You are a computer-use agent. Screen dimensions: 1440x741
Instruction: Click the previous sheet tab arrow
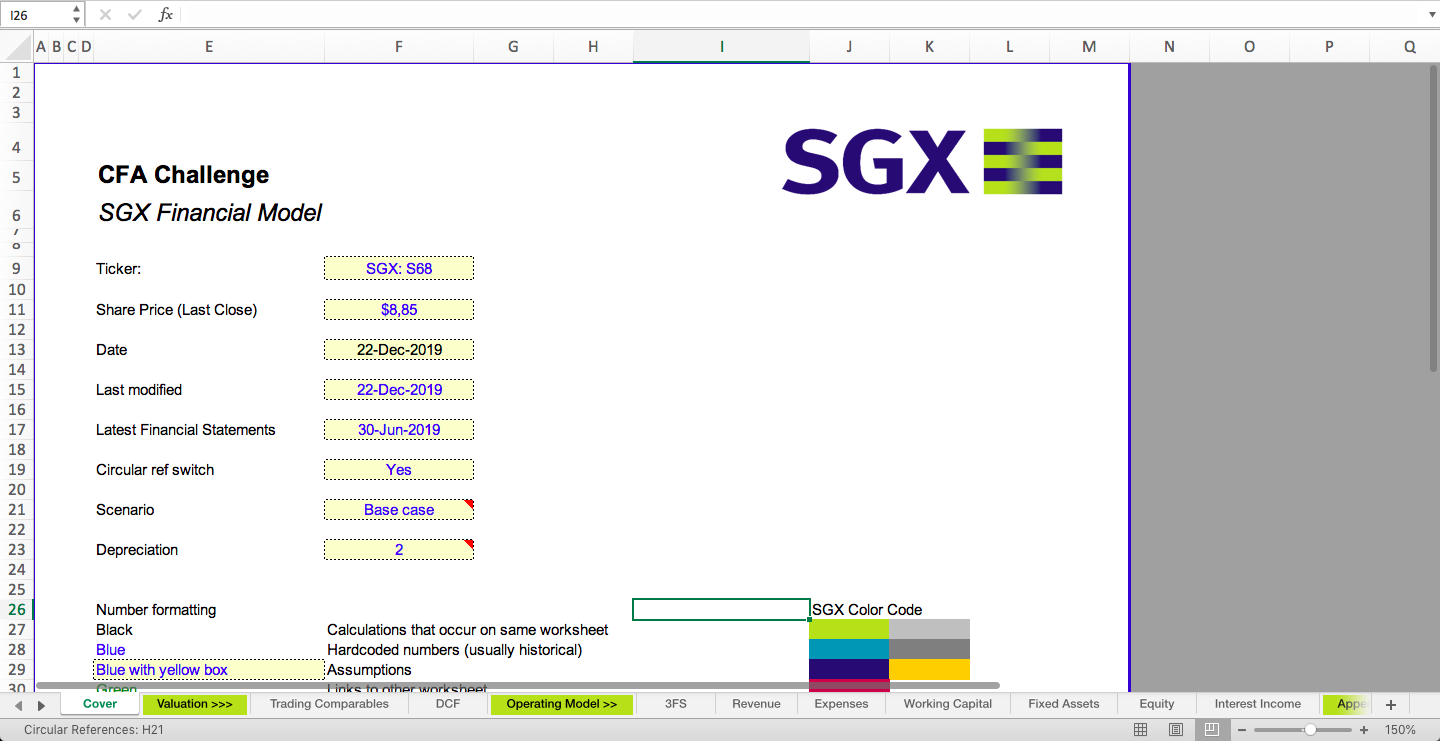(x=18, y=705)
